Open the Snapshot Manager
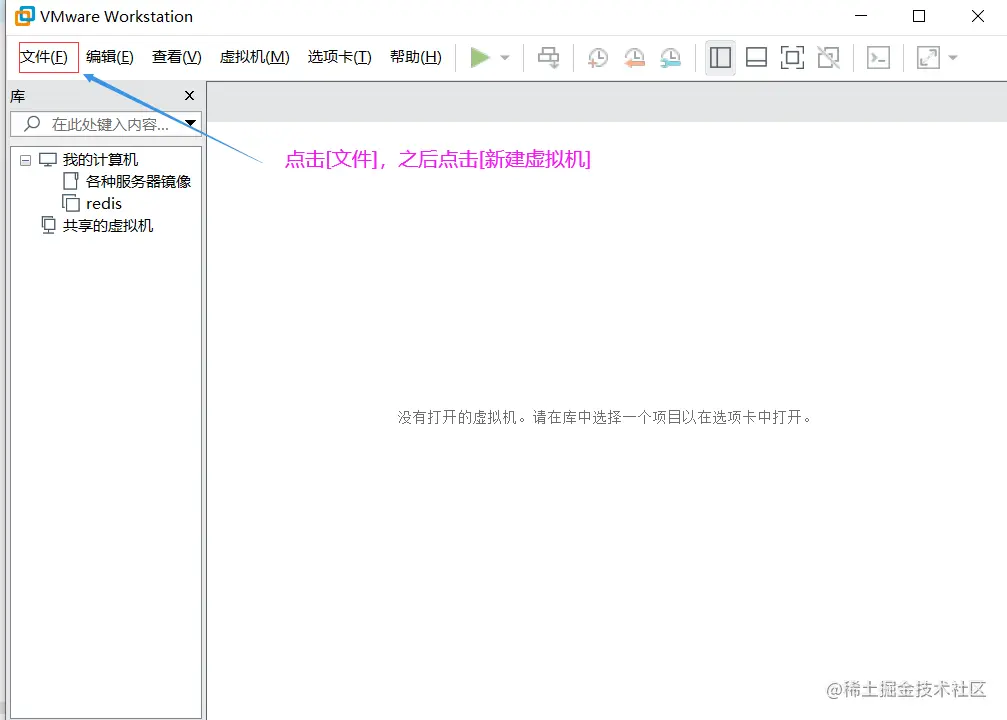1007x720 pixels. [670, 57]
